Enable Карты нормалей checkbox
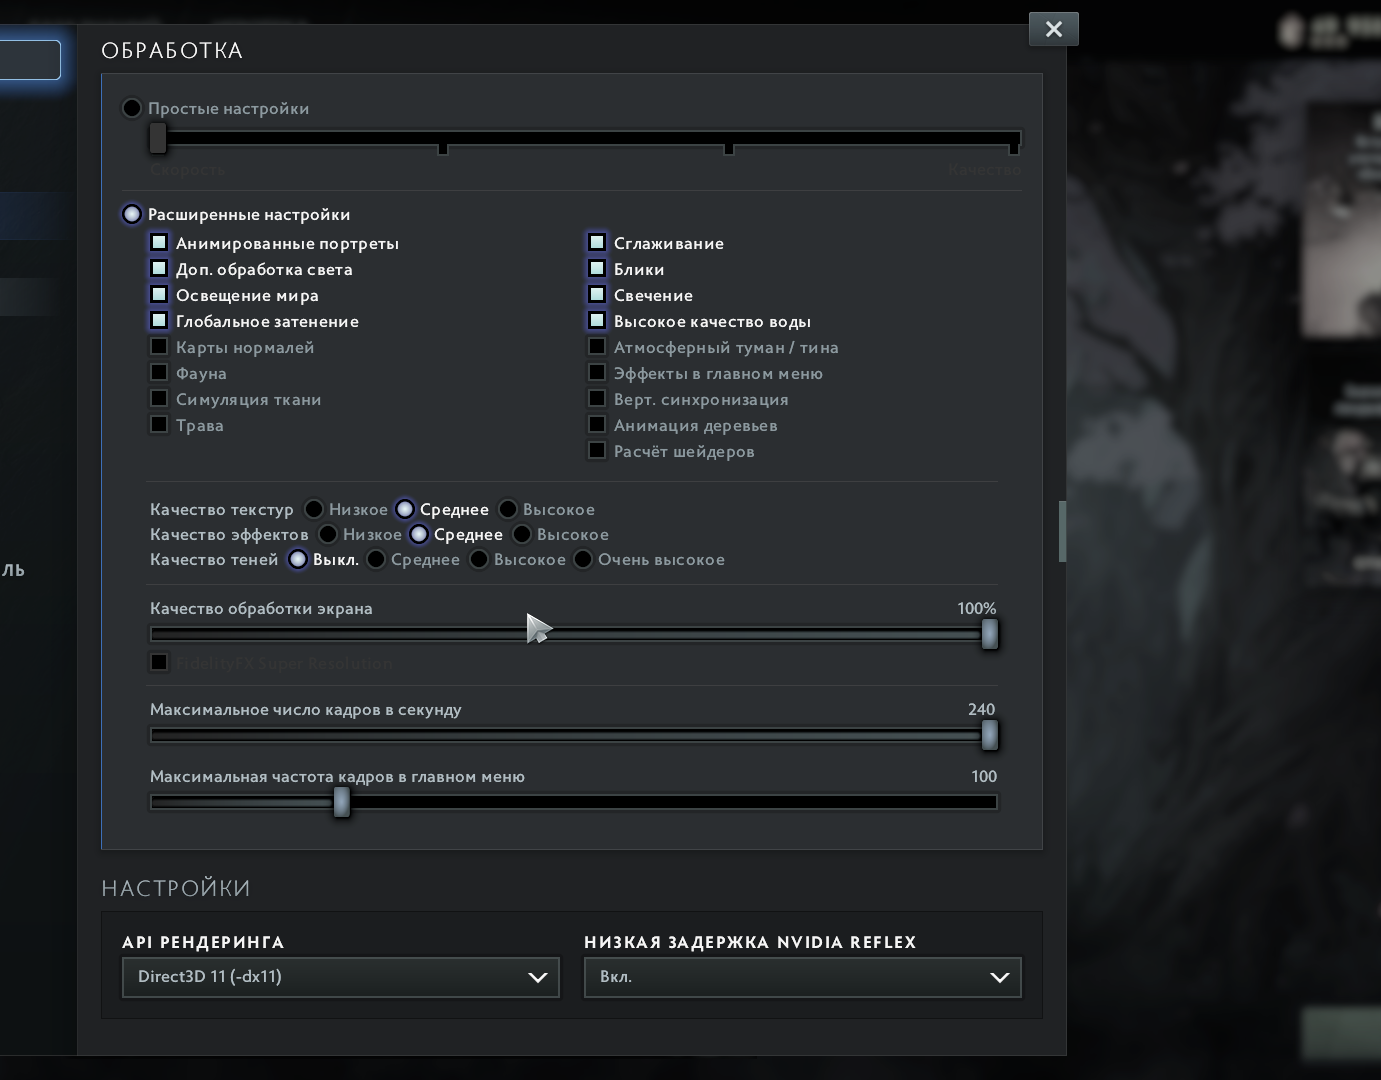Screen dimensions: 1381x1080 point(159,346)
